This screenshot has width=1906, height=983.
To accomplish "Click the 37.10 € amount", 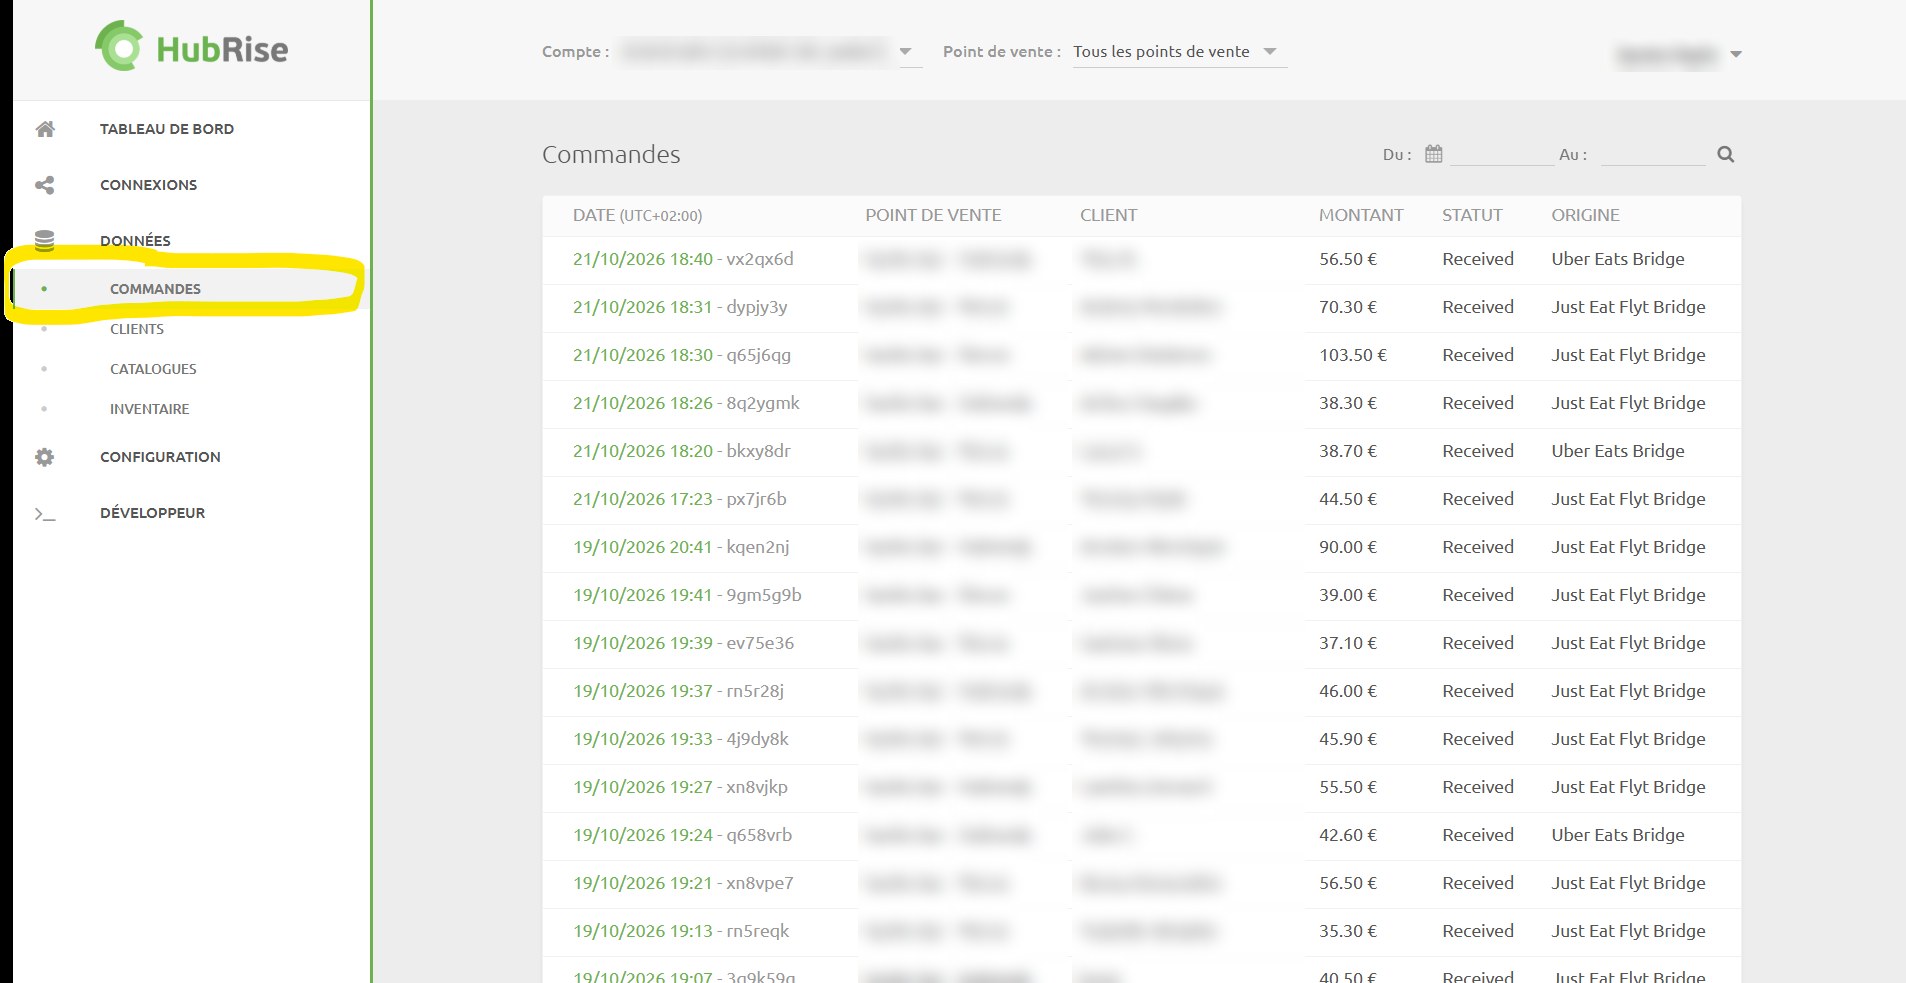I will (1348, 643).
